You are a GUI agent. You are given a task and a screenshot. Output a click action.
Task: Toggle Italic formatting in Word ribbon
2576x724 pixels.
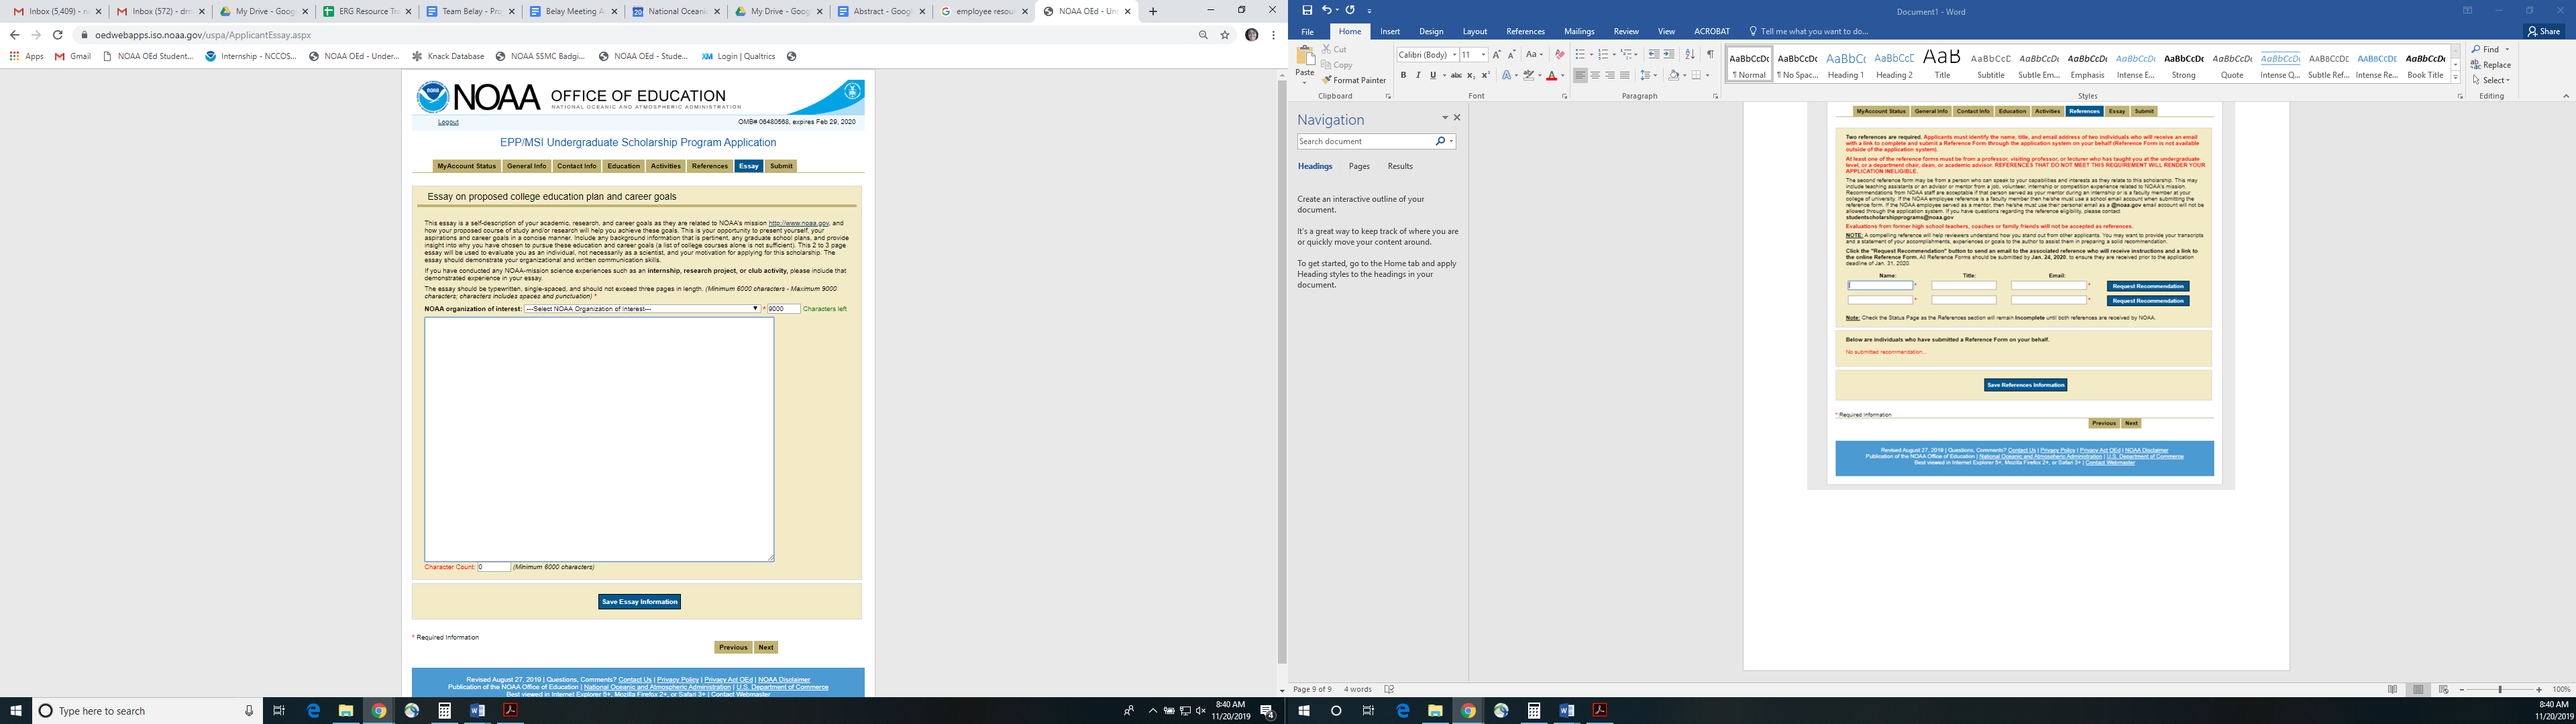(x=1417, y=76)
